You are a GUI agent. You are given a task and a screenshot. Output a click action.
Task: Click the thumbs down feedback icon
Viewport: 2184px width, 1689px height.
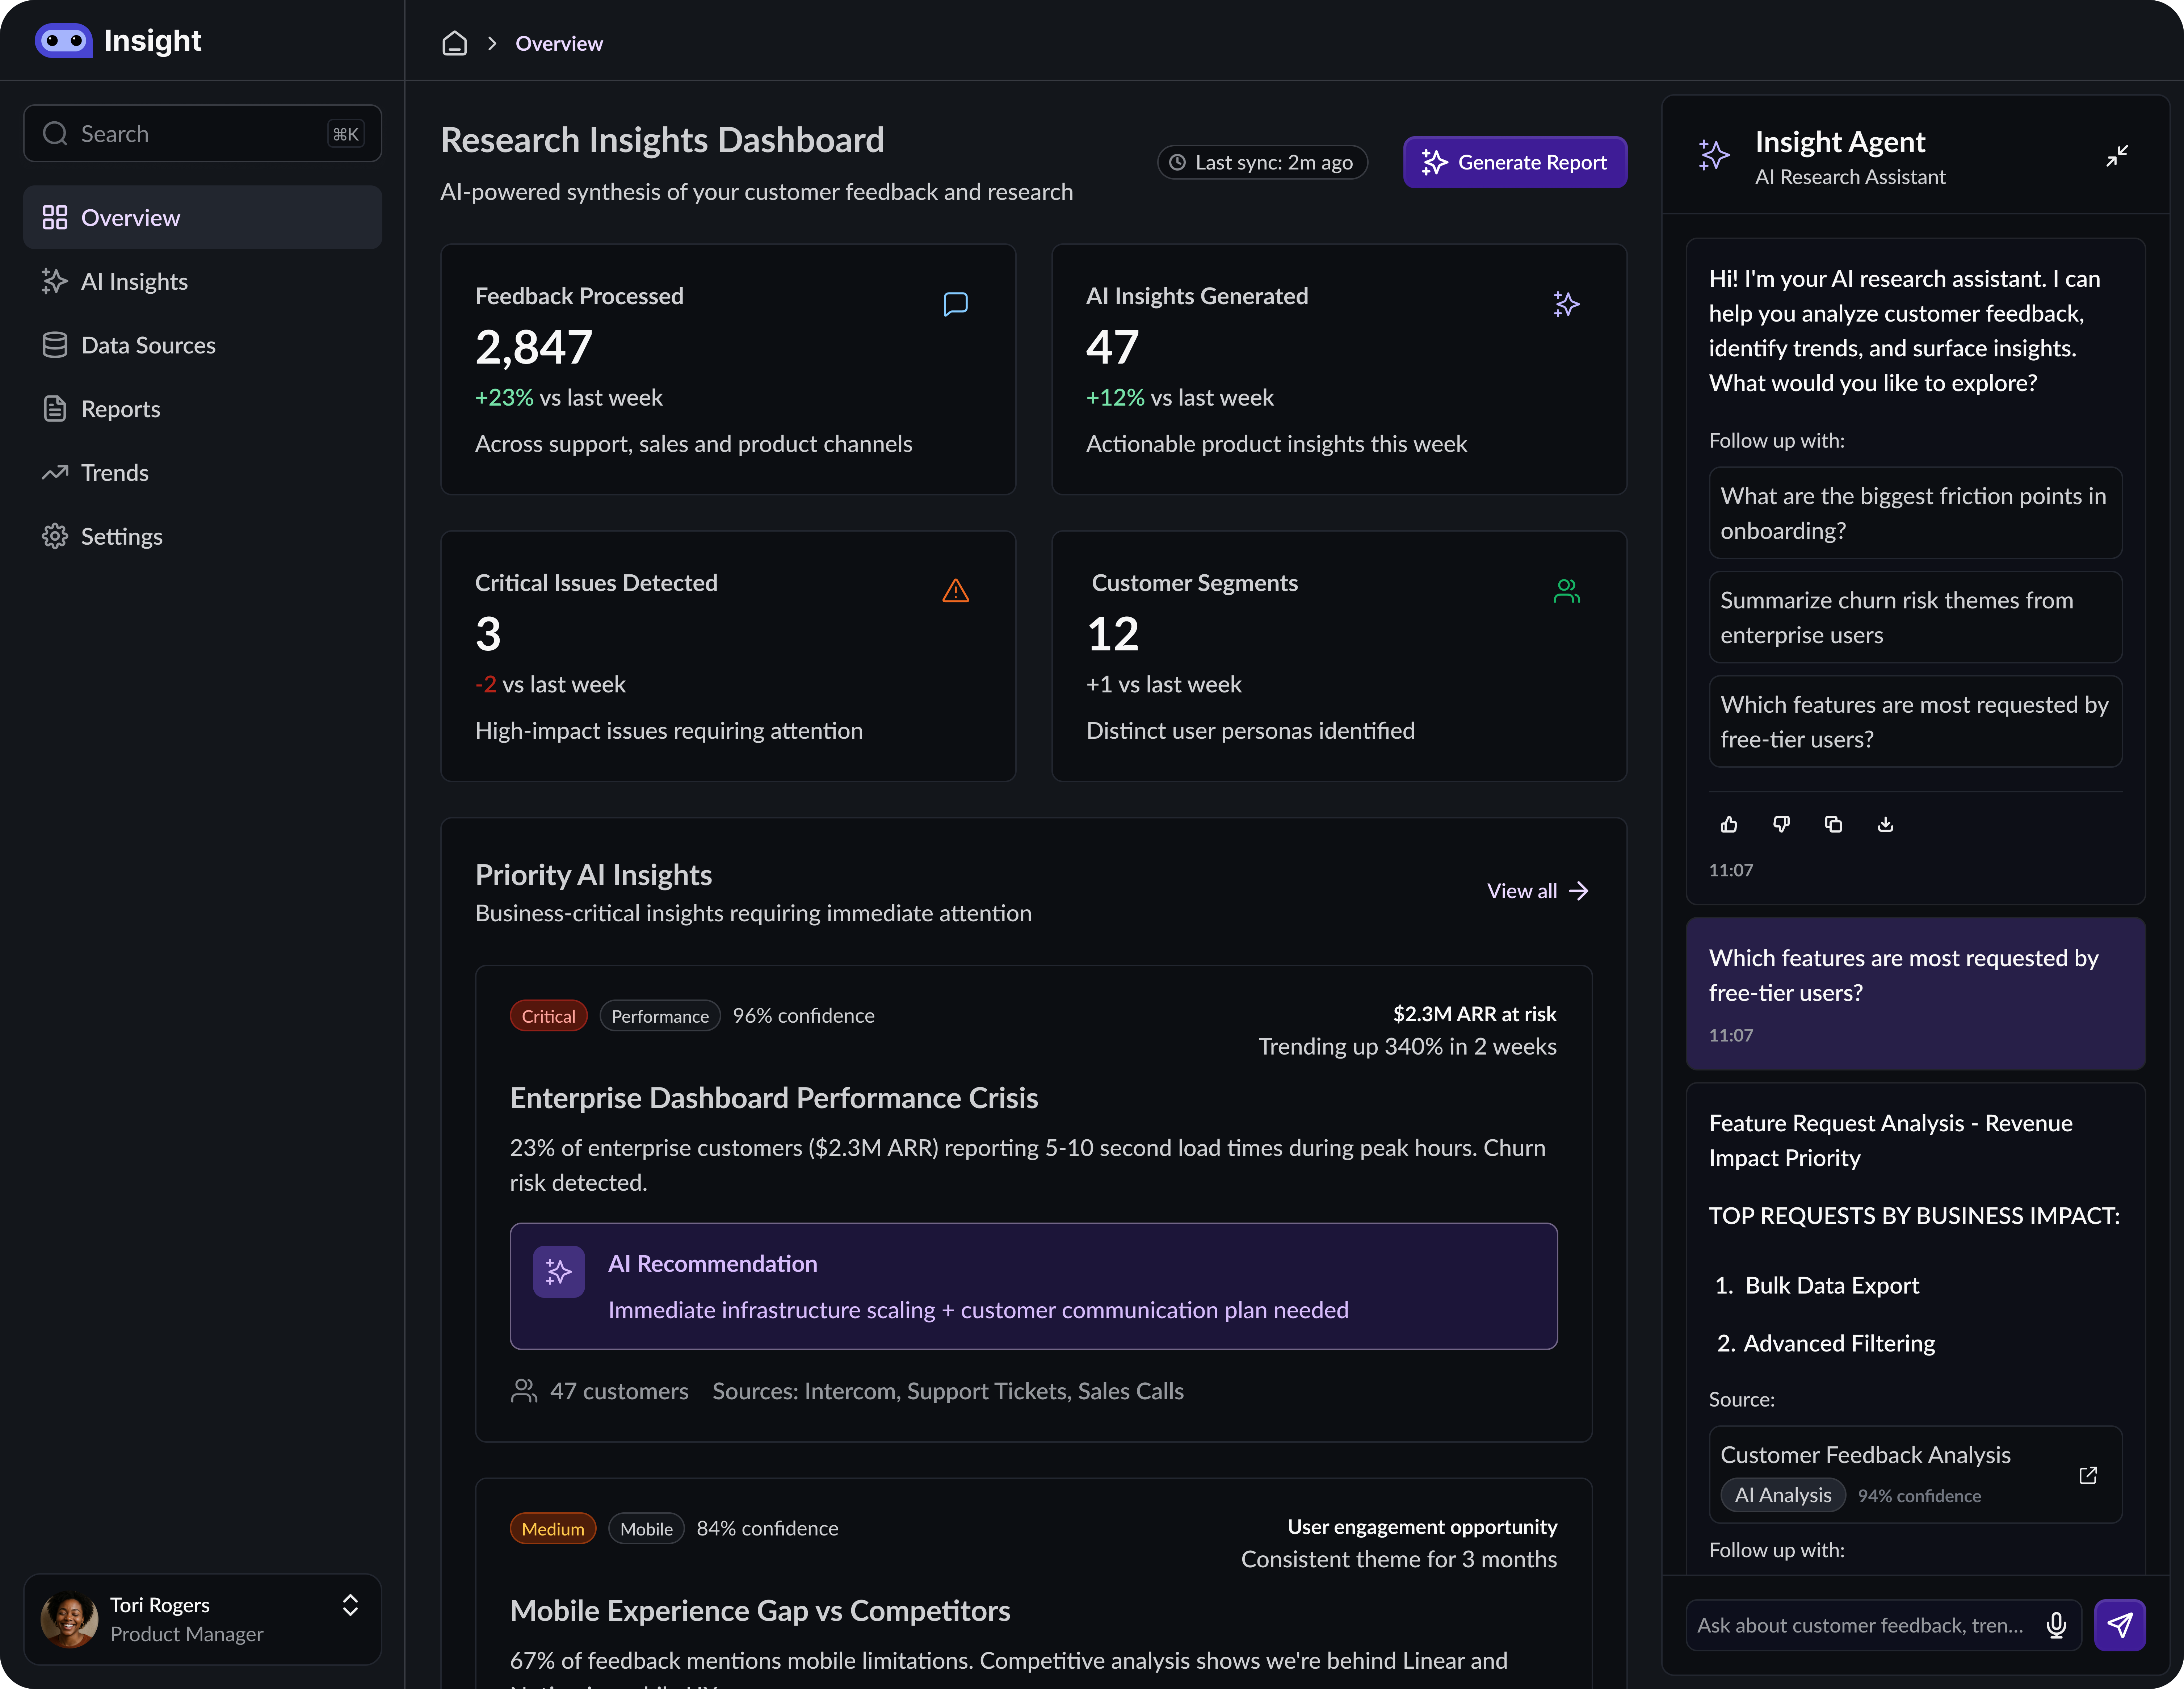pos(1781,824)
